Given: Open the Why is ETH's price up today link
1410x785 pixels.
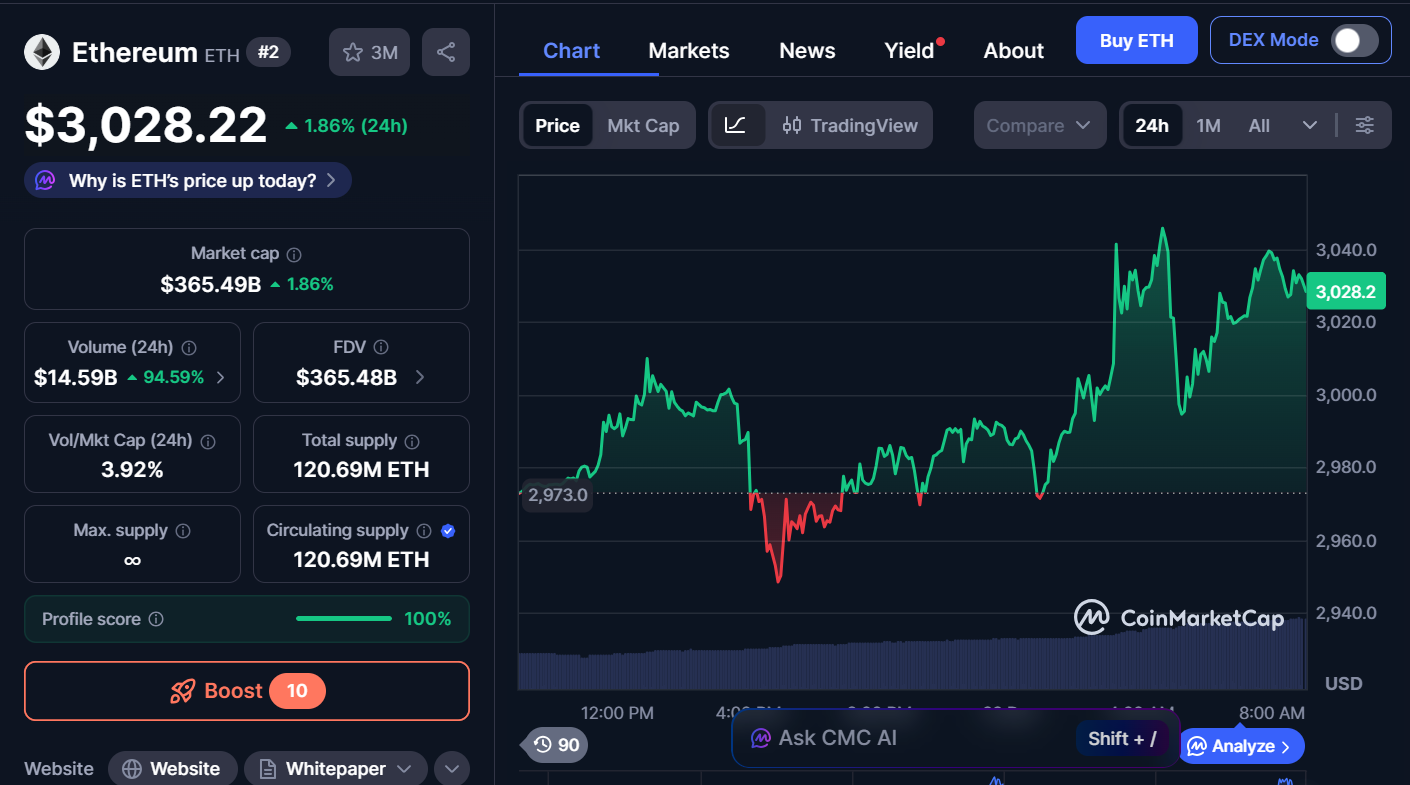Looking at the screenshot, I should [187, 180].
